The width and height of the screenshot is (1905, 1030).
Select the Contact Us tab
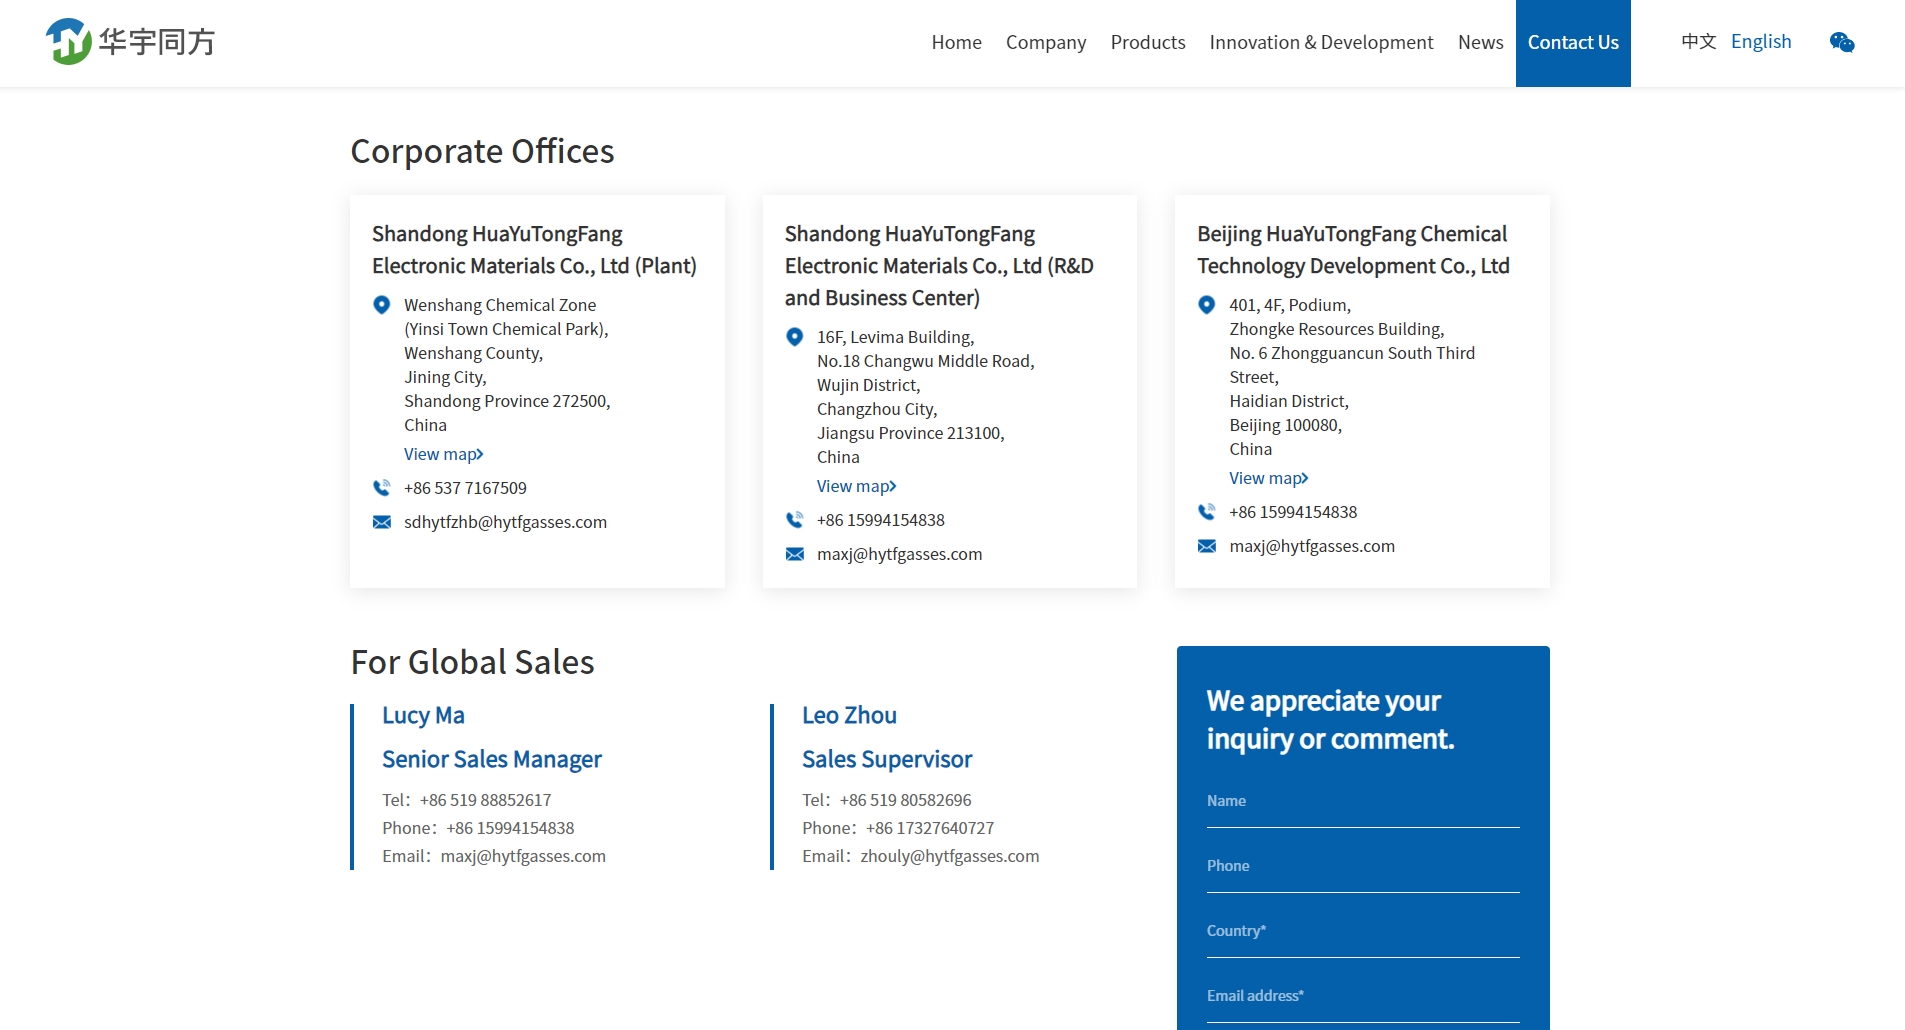point(1573,43)
